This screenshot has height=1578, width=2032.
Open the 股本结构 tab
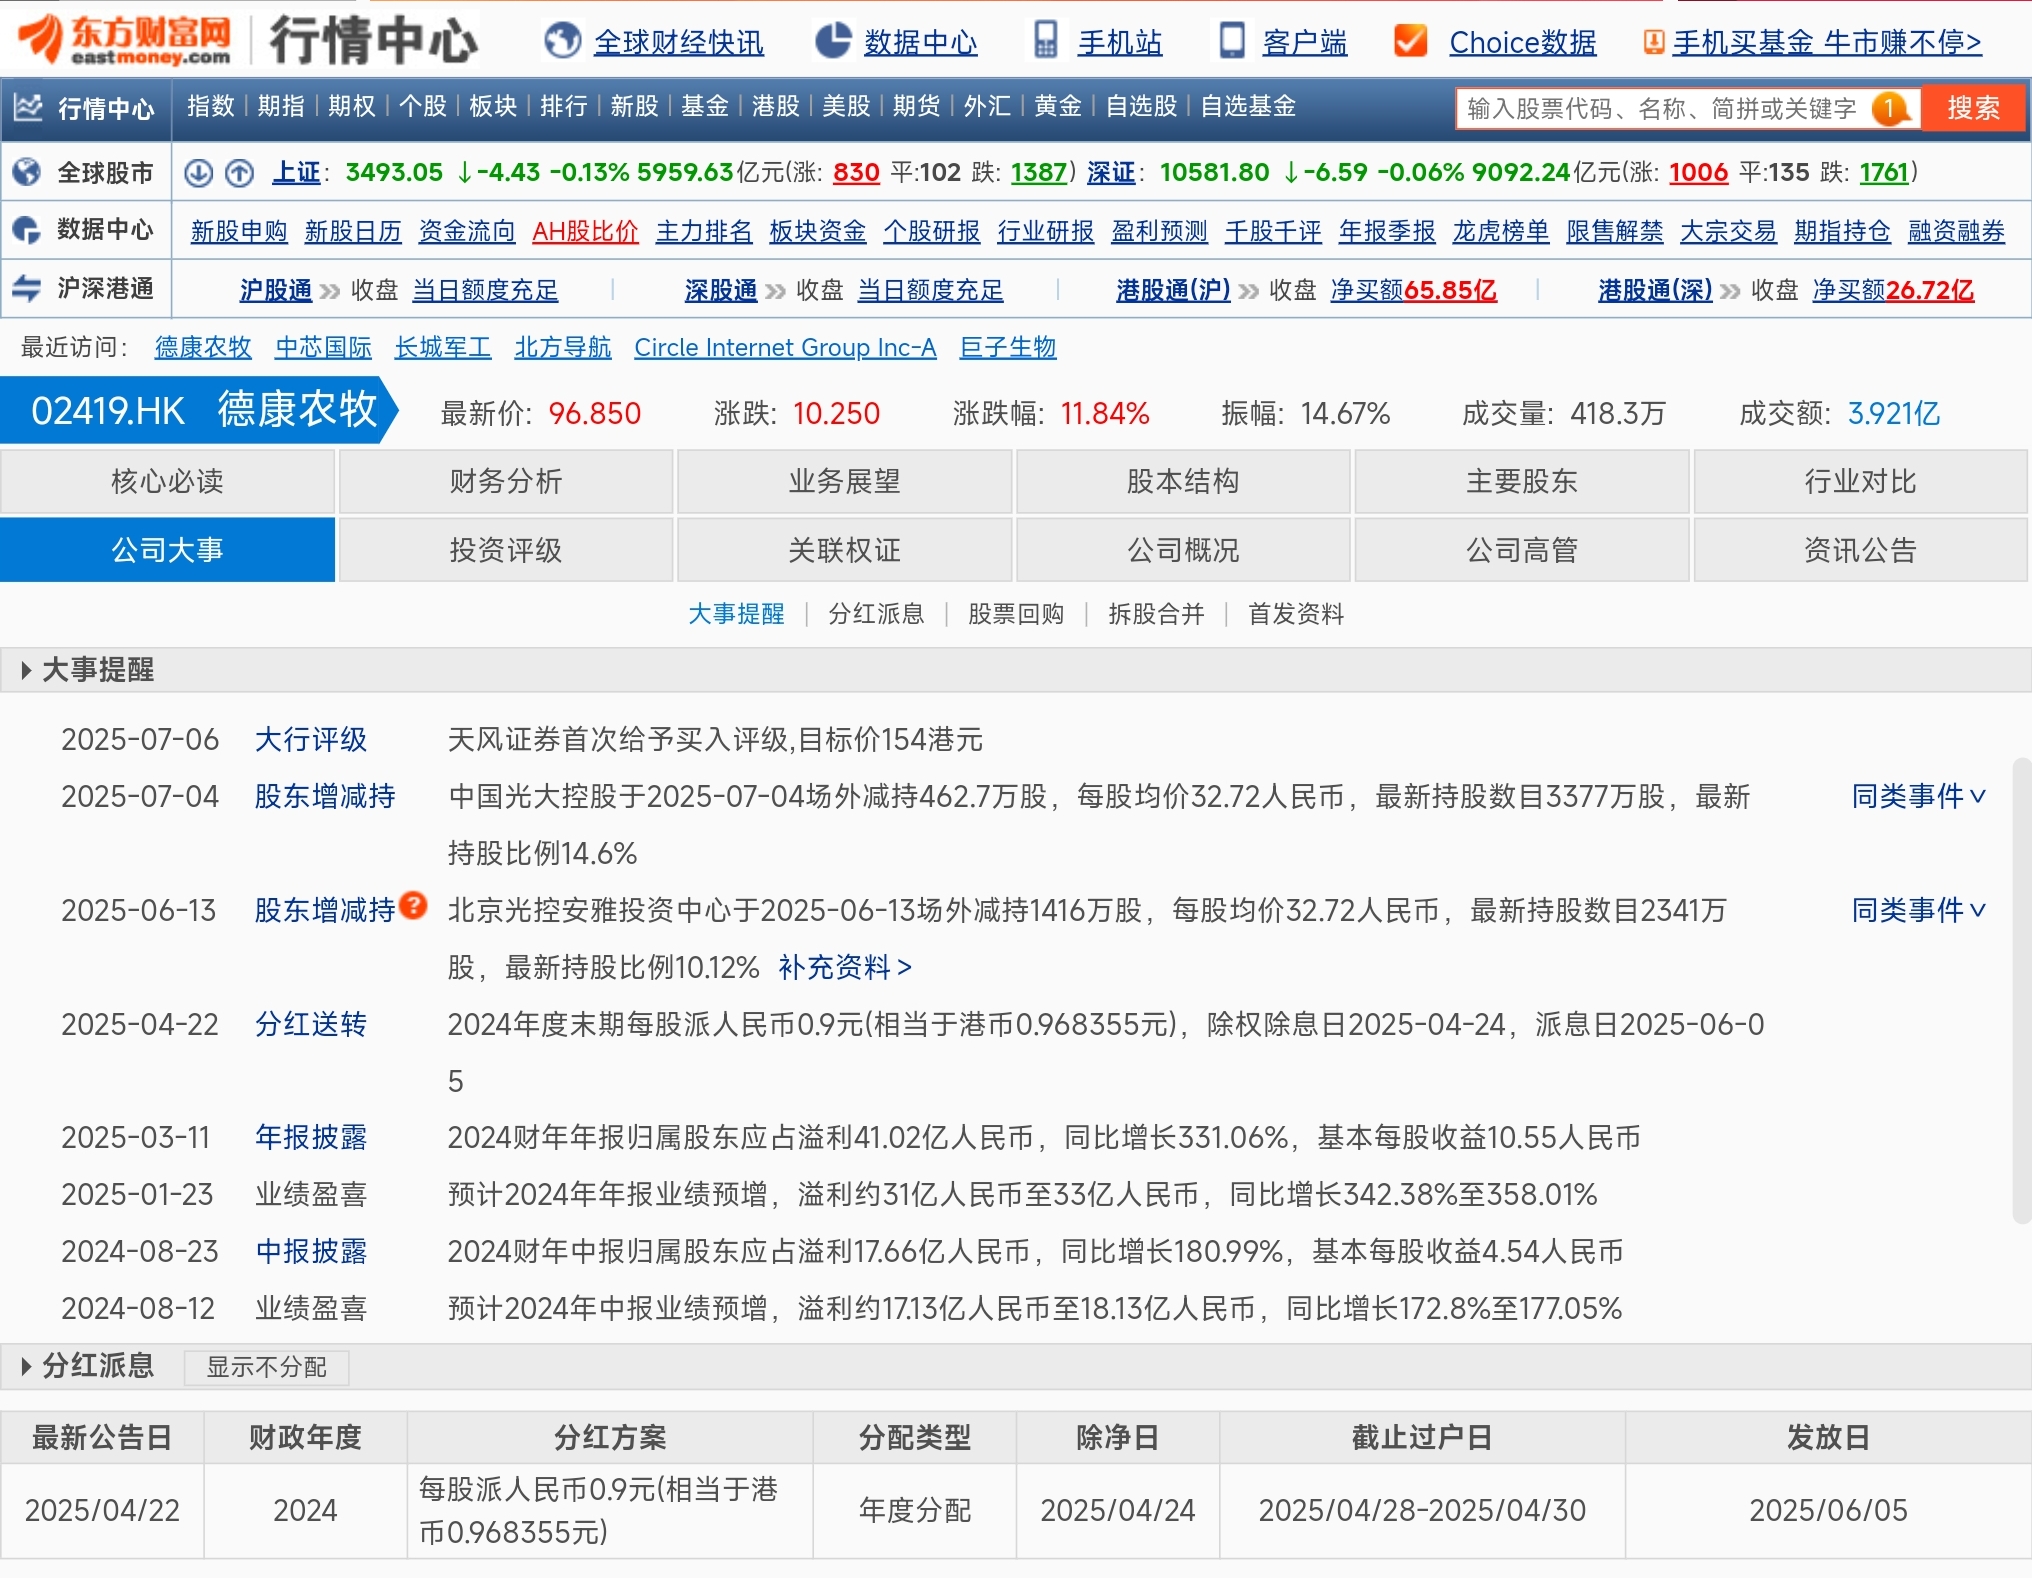pyautogui.click(x=1183, y=481)
